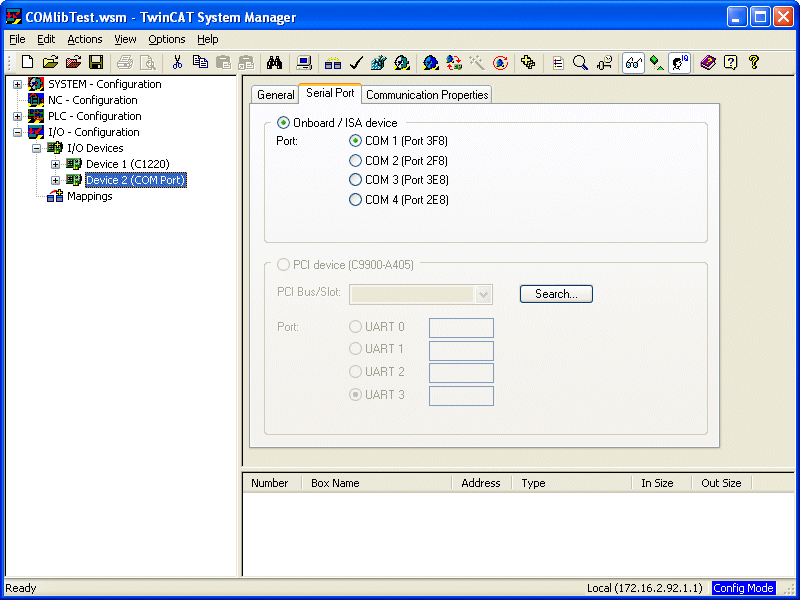Switch to the Communication Properties tab

coord(427,95)
